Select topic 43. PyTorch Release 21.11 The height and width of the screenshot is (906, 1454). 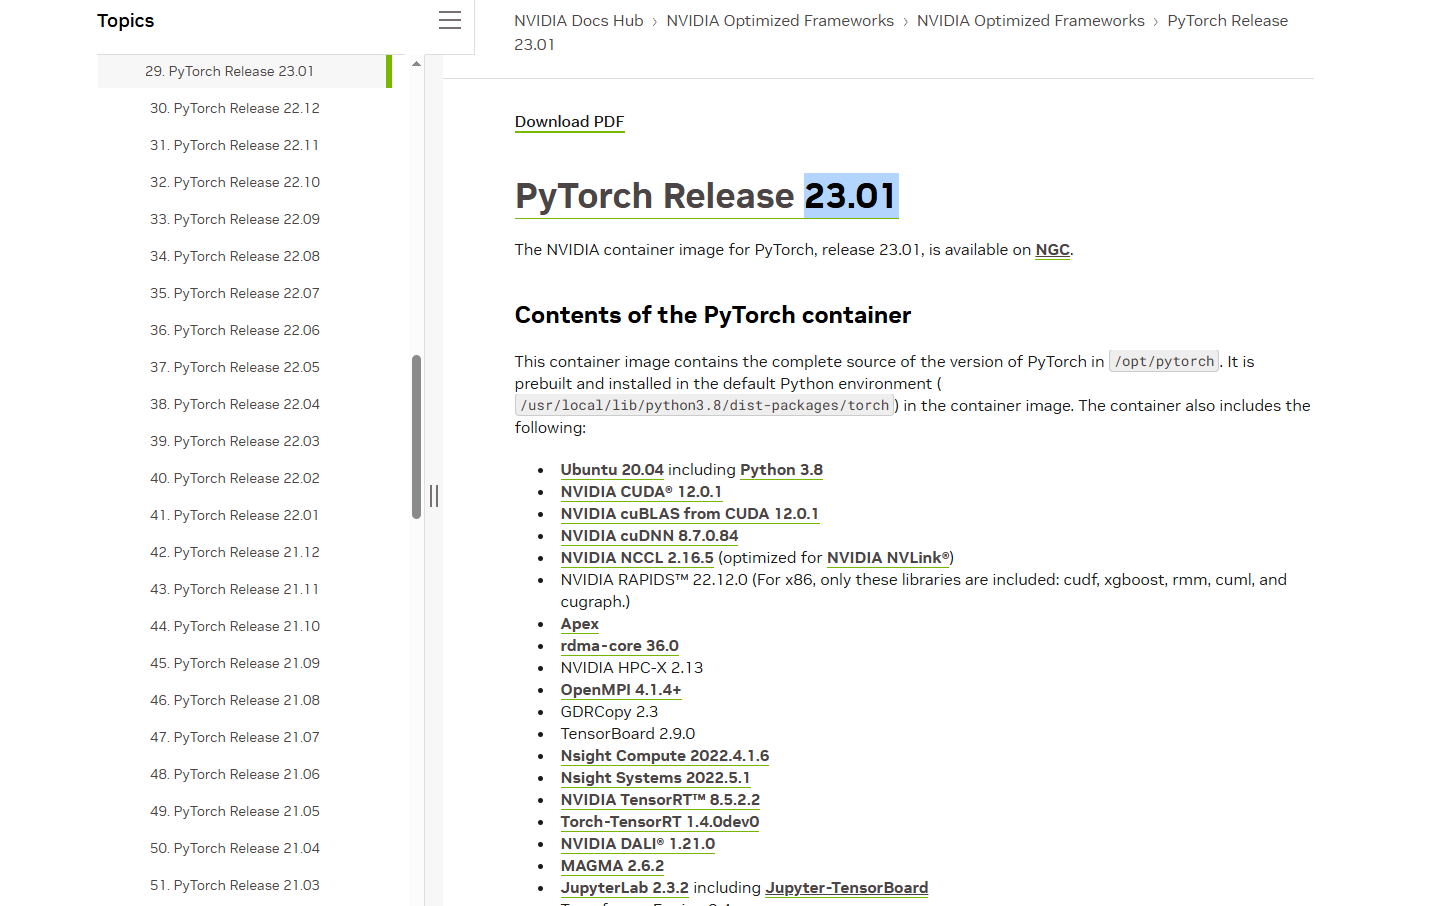pos(235,589)
